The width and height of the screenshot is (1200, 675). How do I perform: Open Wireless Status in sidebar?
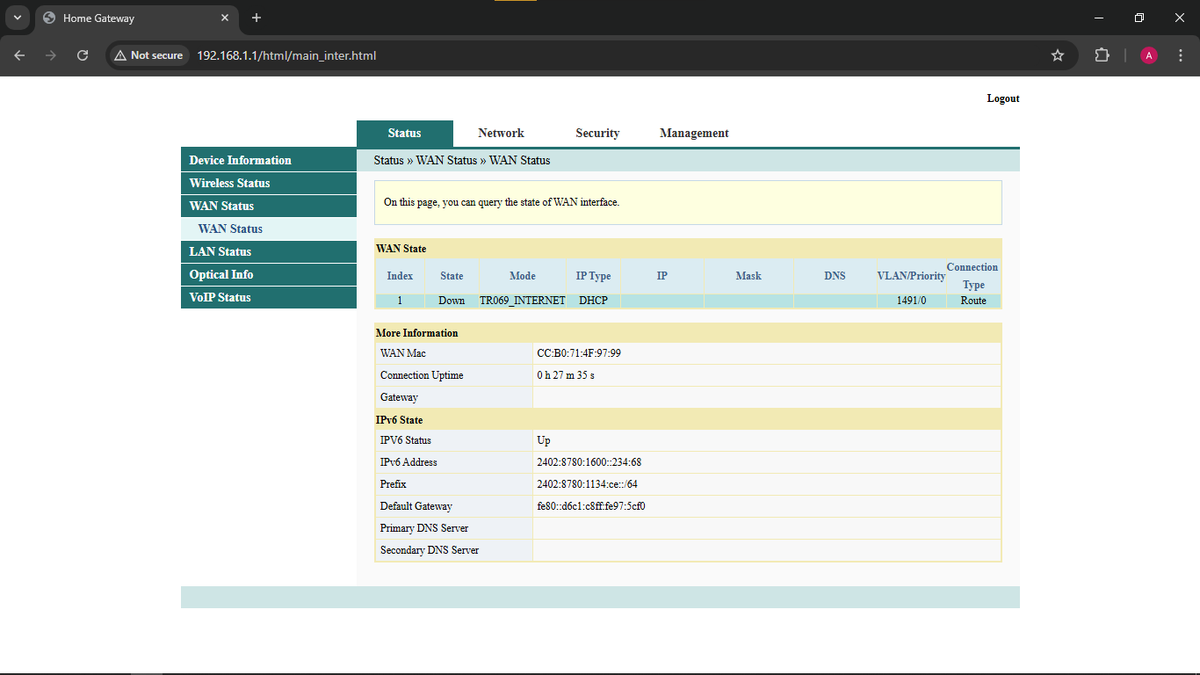(x=269, y=183)
